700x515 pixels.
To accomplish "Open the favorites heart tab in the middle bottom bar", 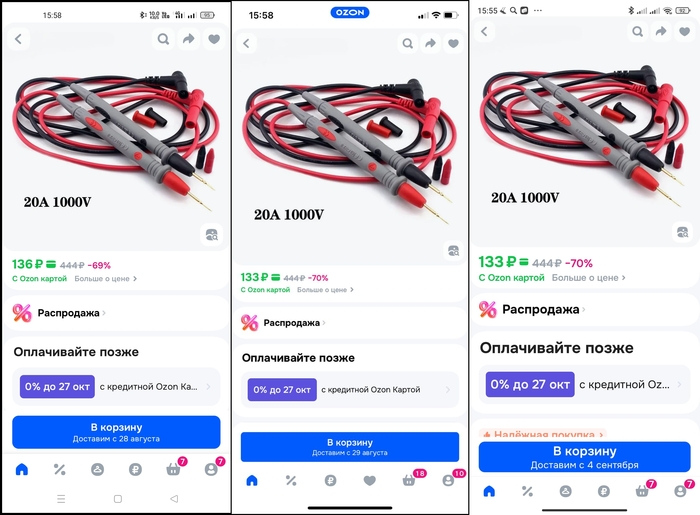I will point(370,480).
